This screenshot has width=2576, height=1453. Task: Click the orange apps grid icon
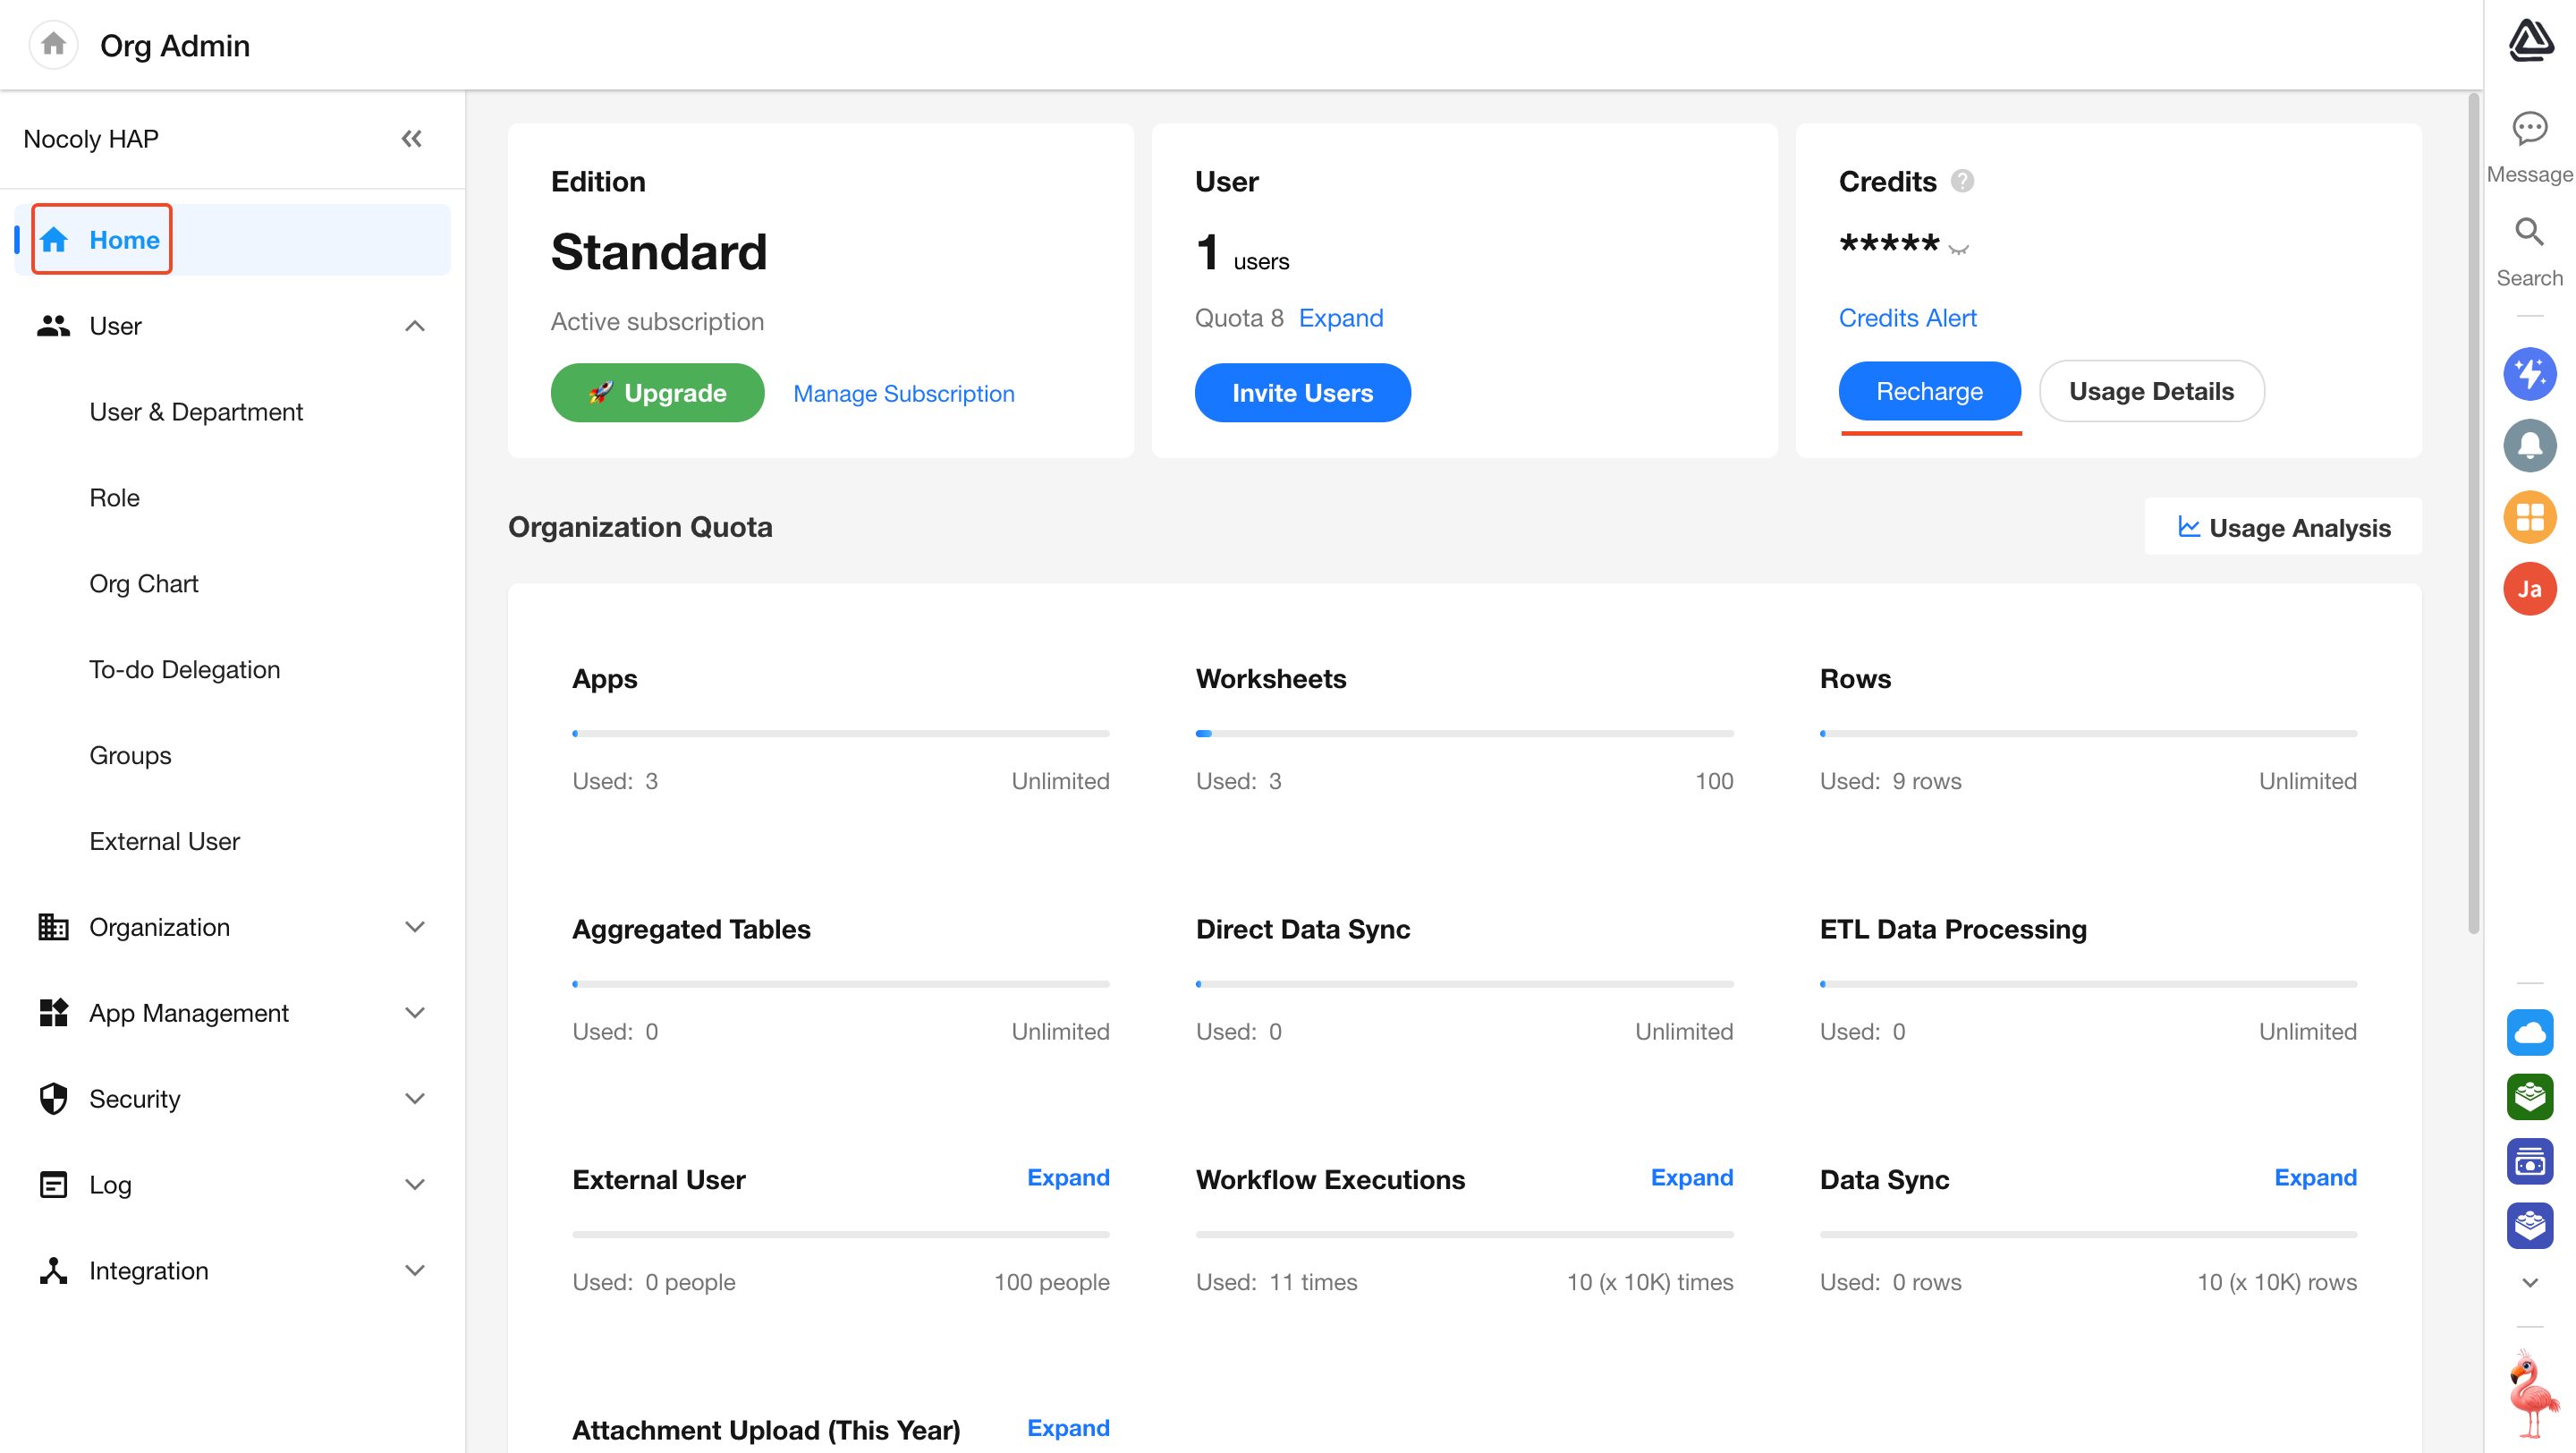[2529, 517]
